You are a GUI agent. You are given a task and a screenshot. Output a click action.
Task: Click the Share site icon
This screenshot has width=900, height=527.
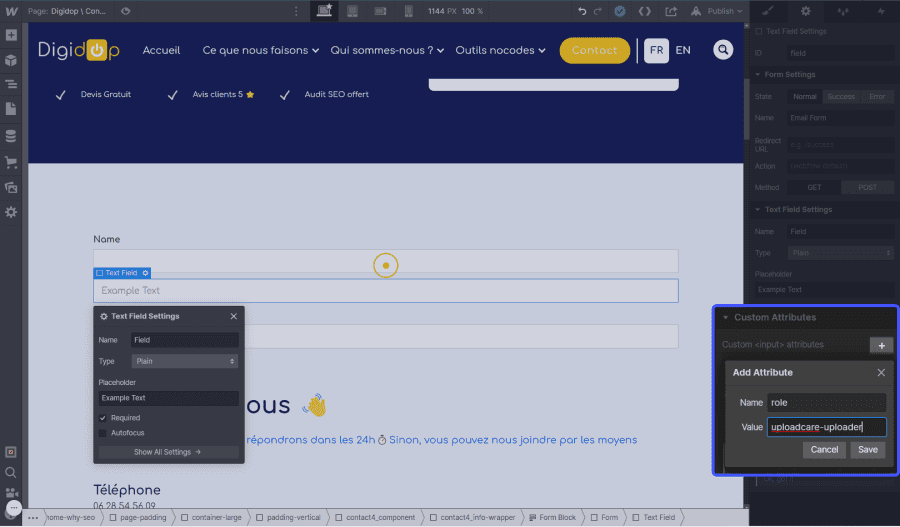pyautogui.click(x=671, y=11)
